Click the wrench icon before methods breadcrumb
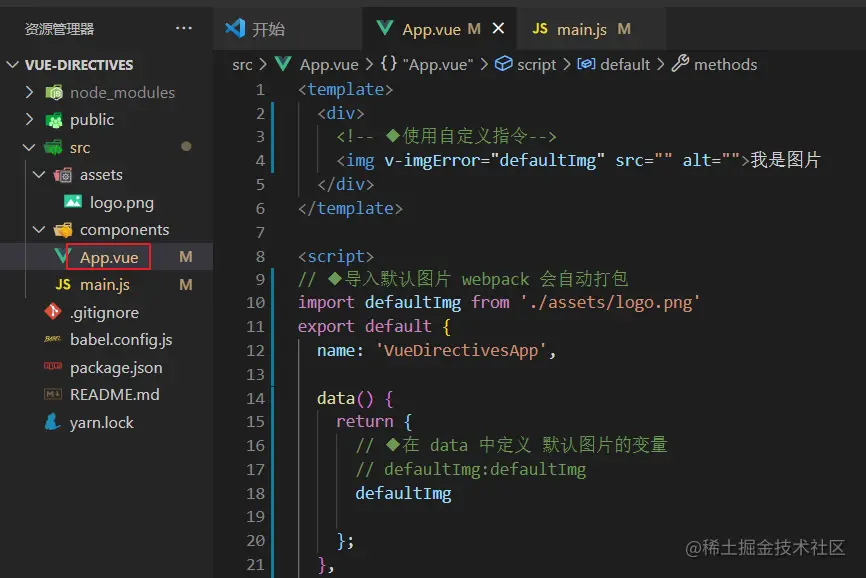The height and width of the screenshot is (578, 866). coord(680,63)
